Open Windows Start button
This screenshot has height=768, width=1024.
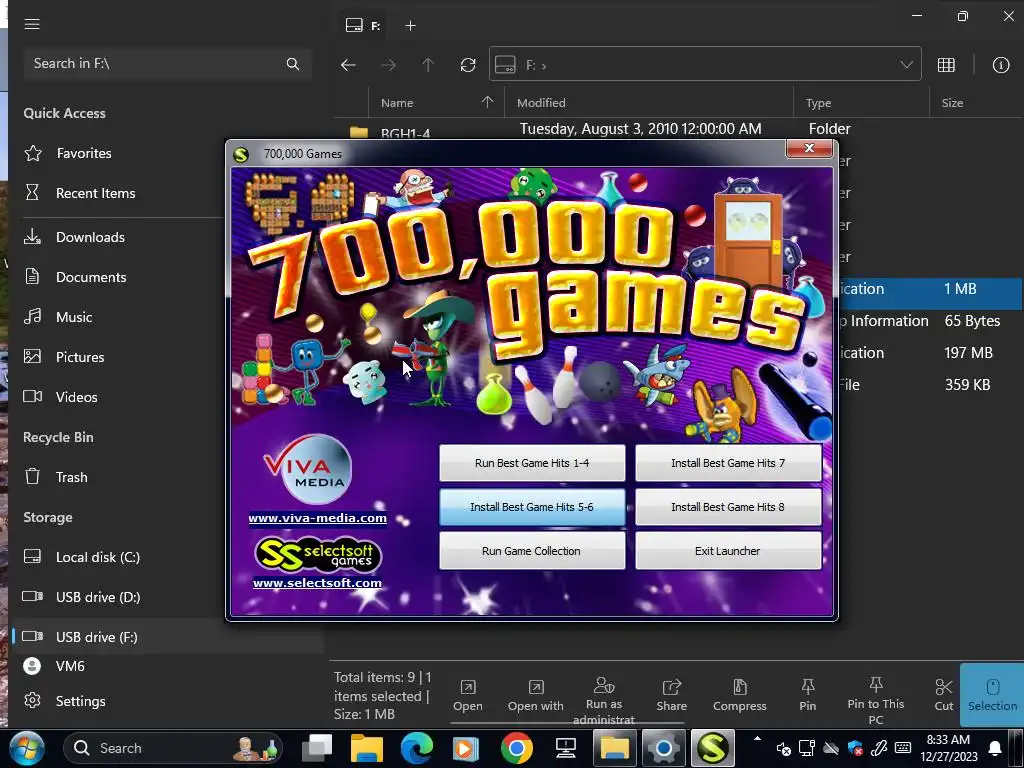(25, 748)
